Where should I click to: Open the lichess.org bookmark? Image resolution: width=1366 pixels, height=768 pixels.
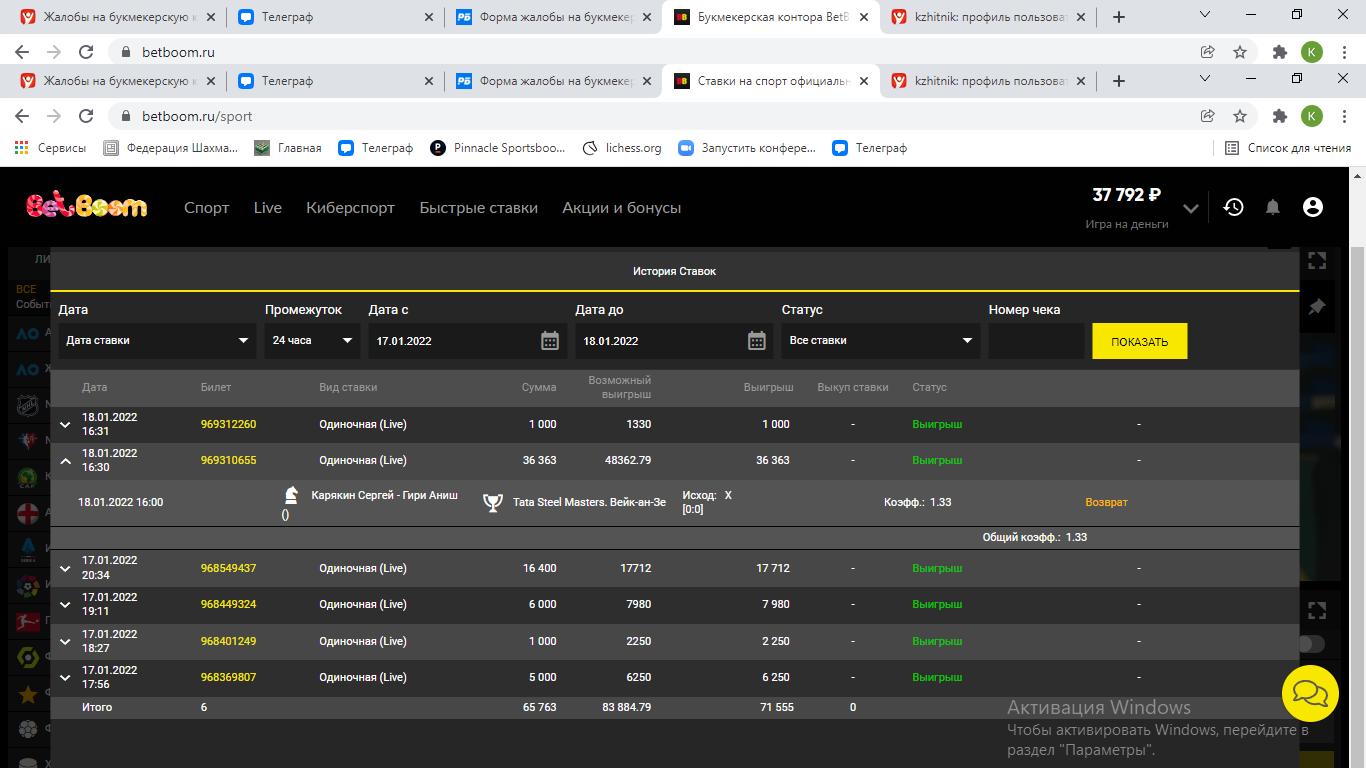click(622, 148)
